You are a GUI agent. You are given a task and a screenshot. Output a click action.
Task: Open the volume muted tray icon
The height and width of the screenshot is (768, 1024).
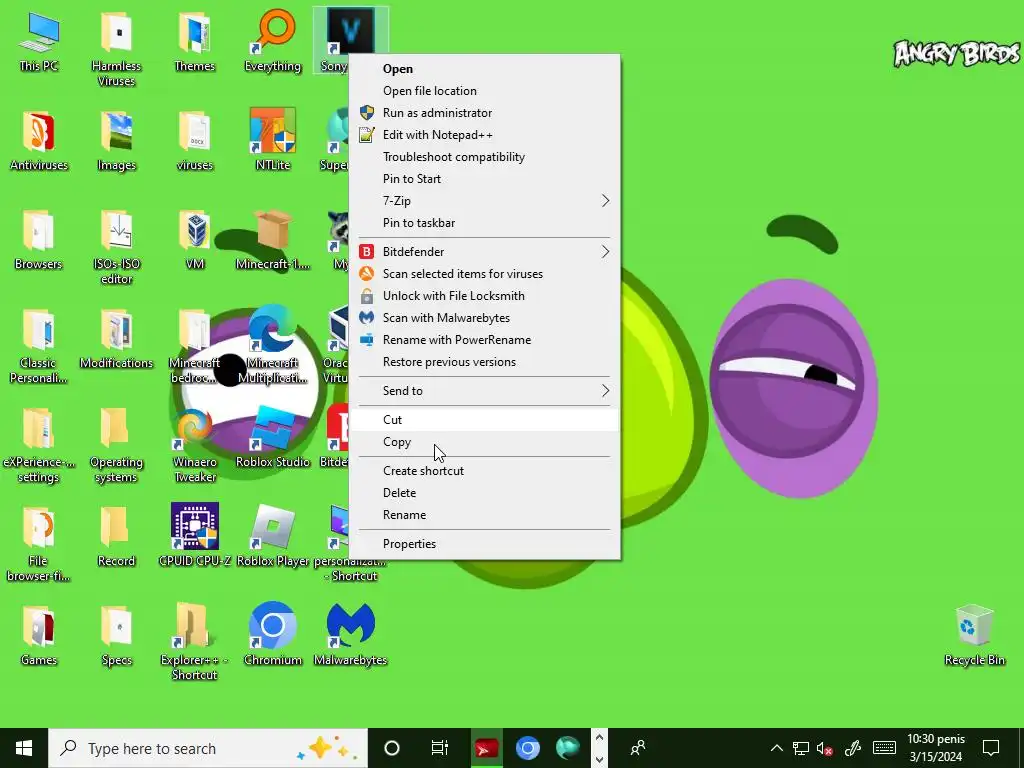[x=825, y=748]
